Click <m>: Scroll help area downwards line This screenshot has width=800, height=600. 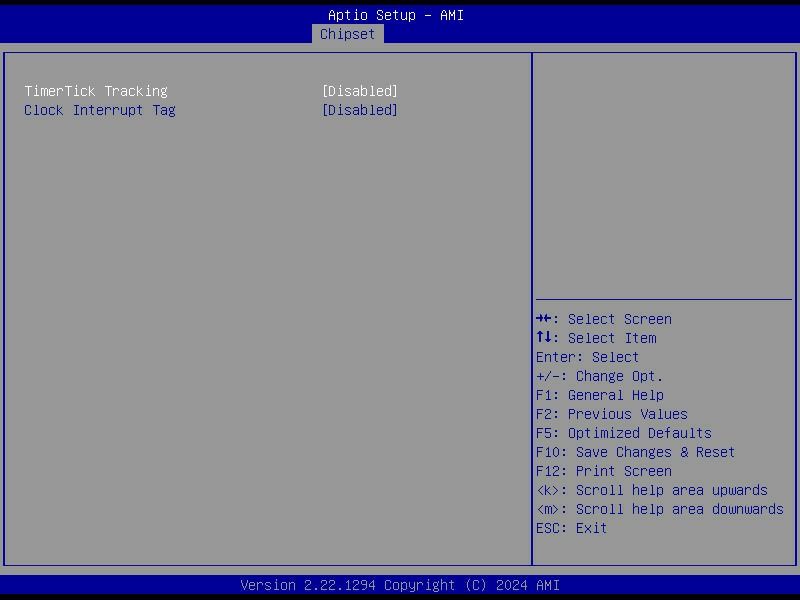[660, 509]
